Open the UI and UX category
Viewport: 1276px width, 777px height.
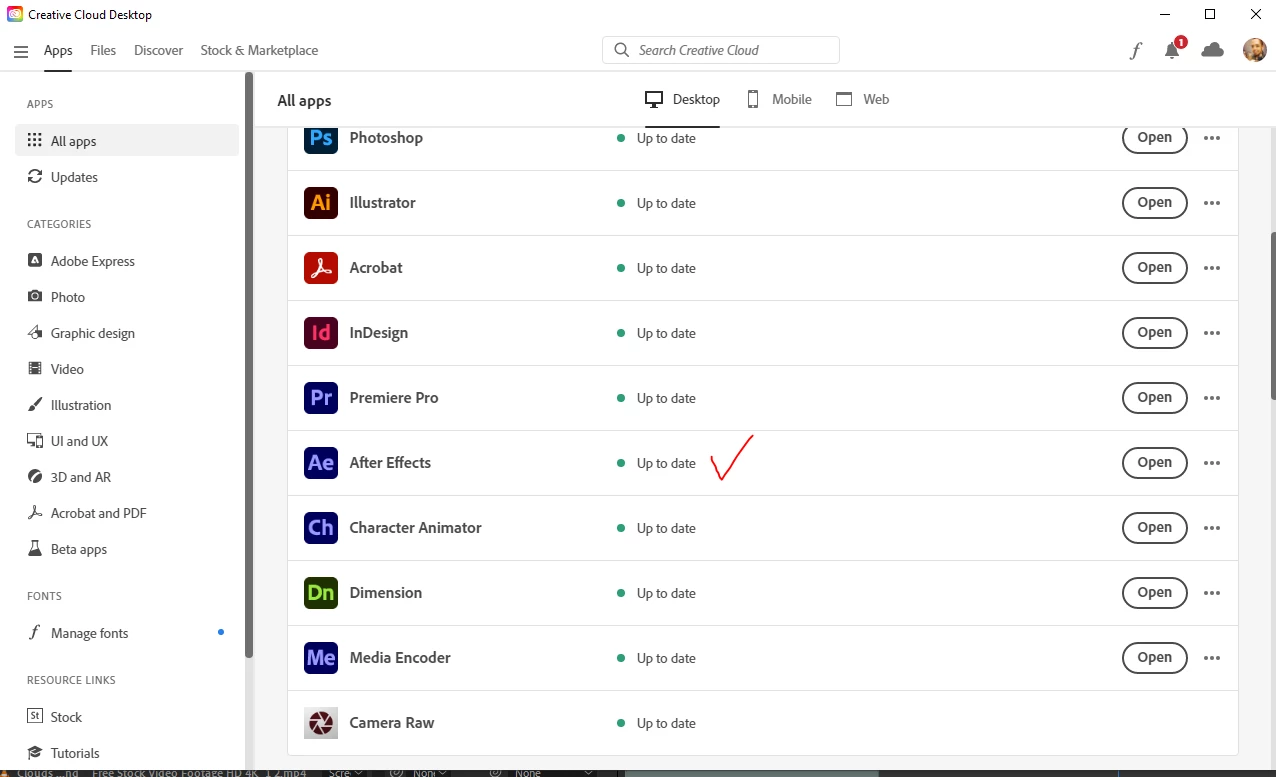pyautogui.click(x=127, y=441)
